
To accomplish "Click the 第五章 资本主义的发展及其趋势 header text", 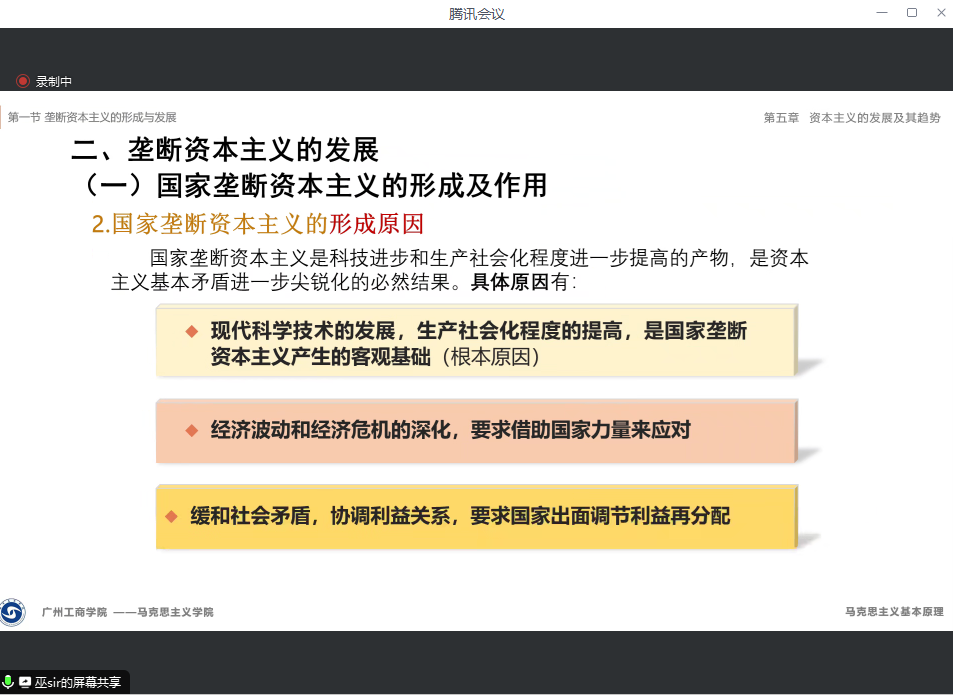I will click(x=851, y=118).
